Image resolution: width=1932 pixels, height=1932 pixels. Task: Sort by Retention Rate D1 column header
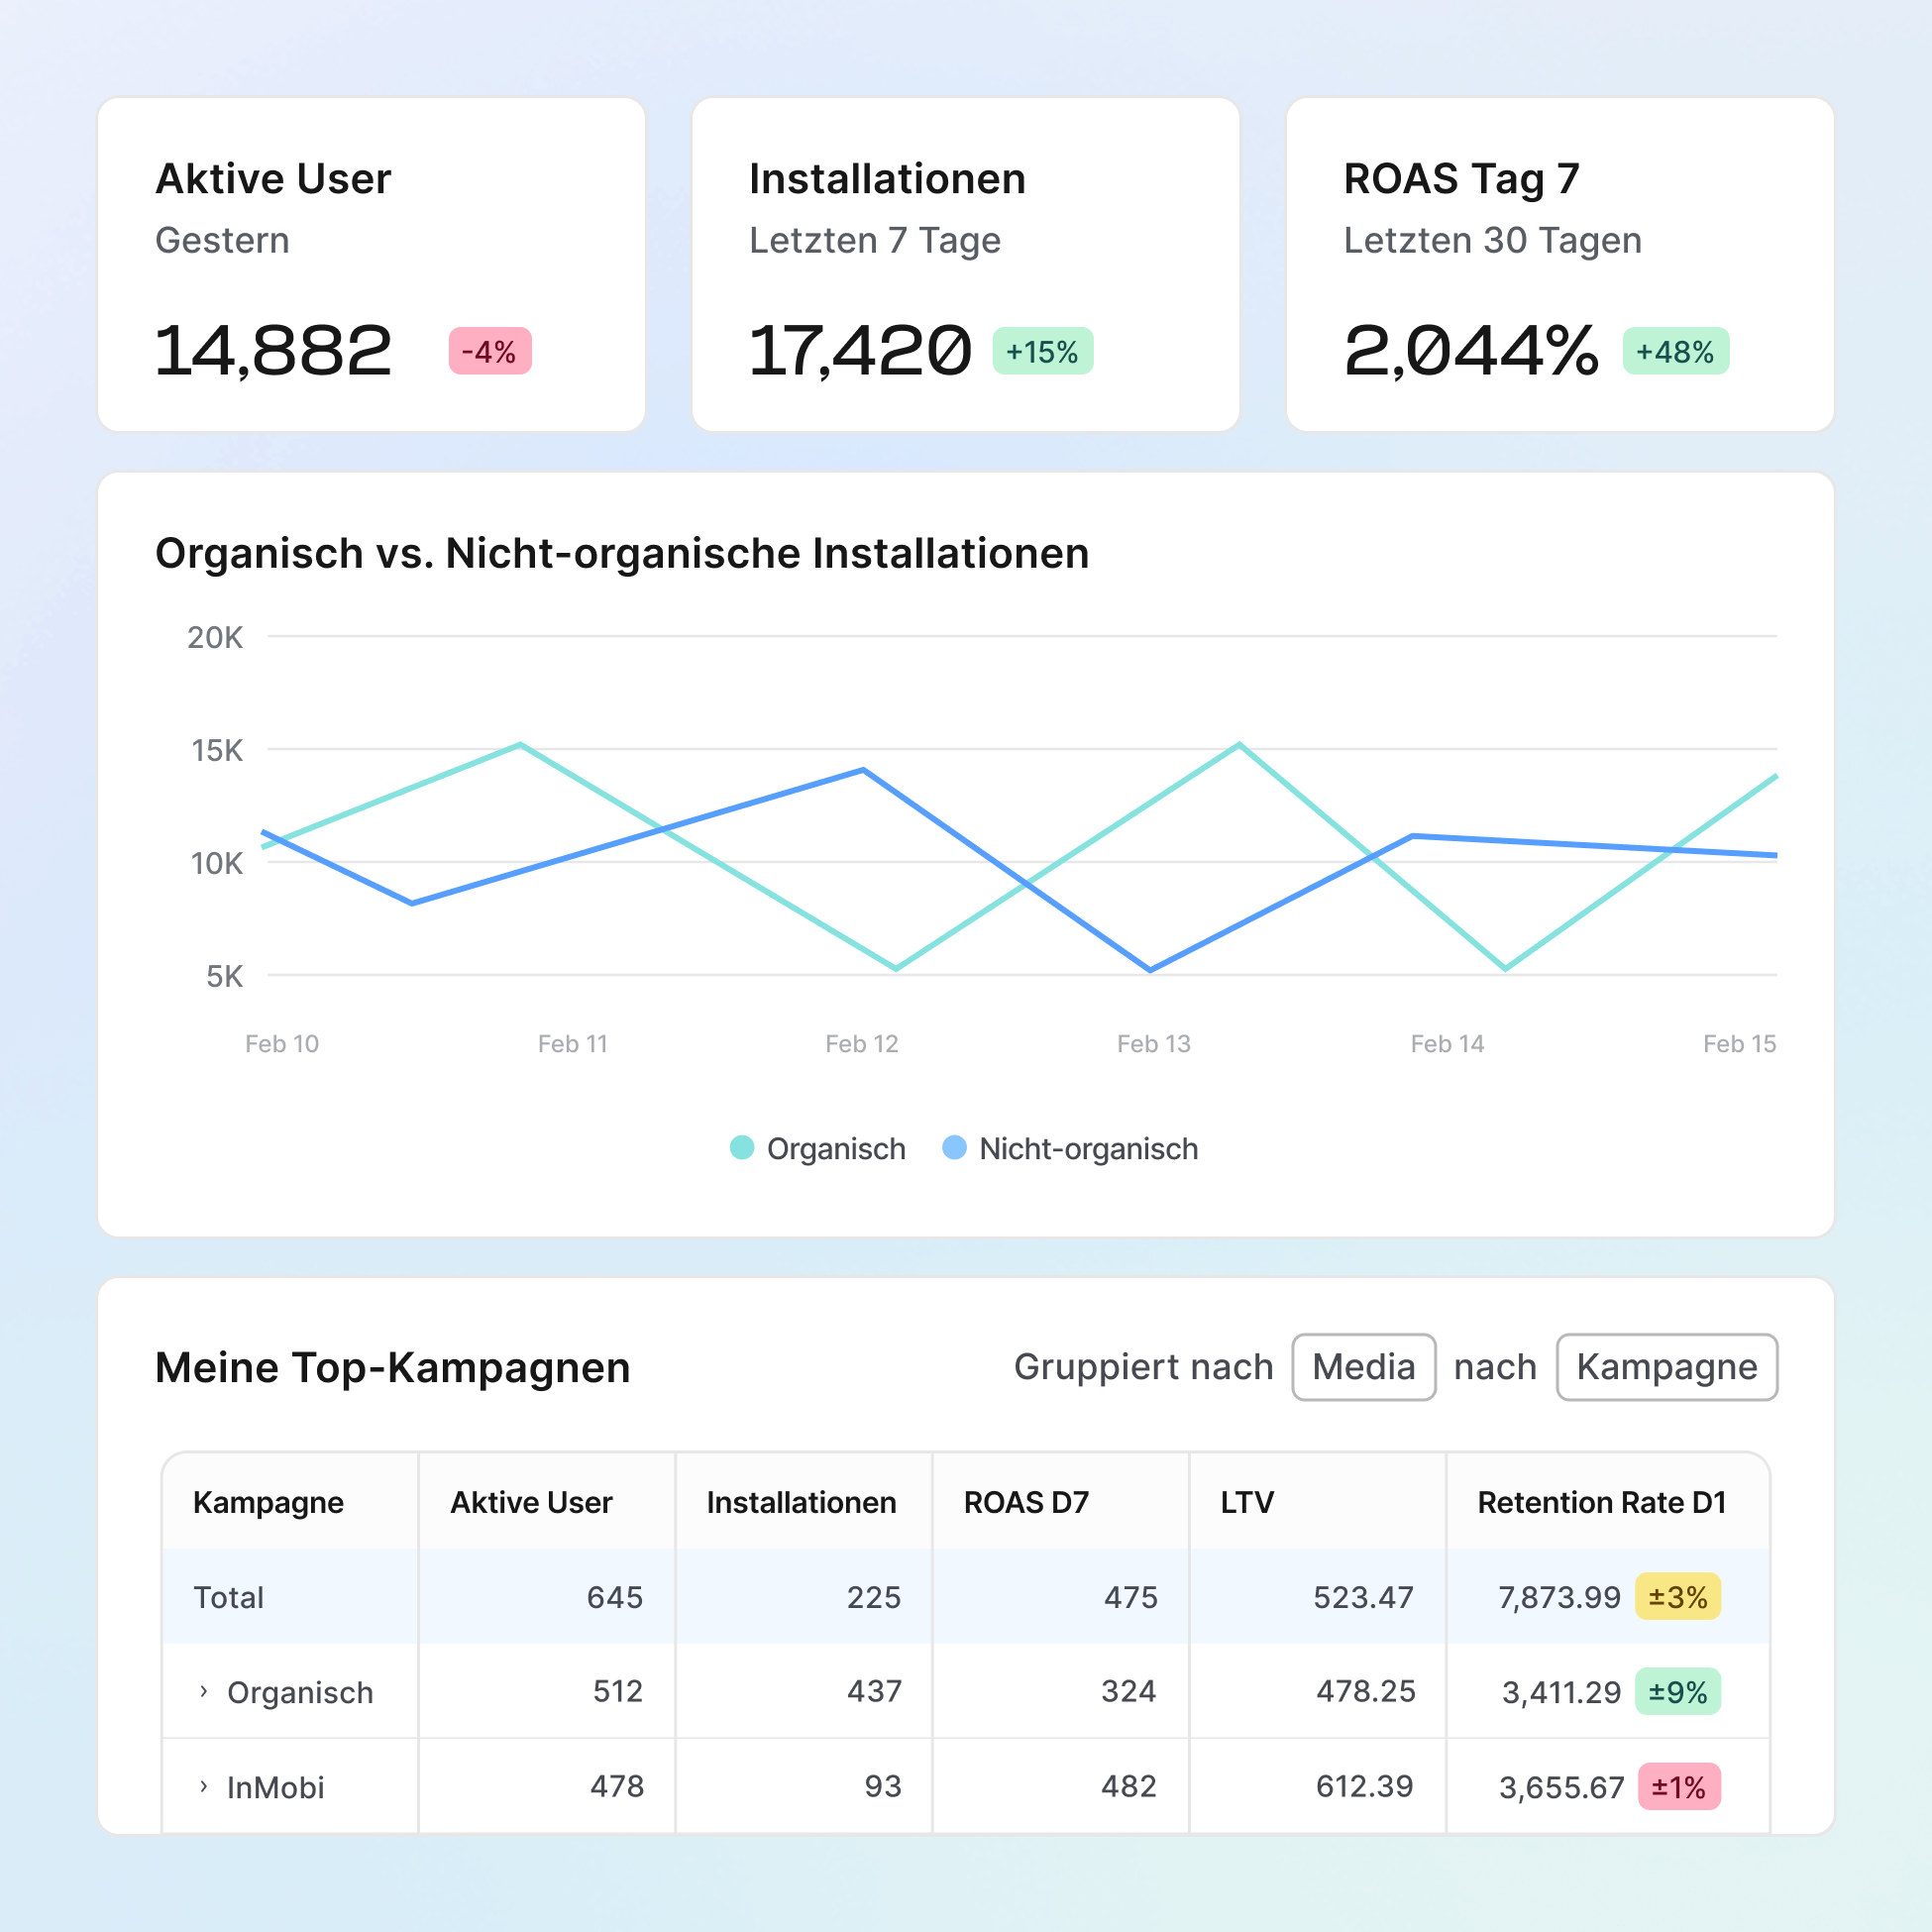click(1601, 1502)
